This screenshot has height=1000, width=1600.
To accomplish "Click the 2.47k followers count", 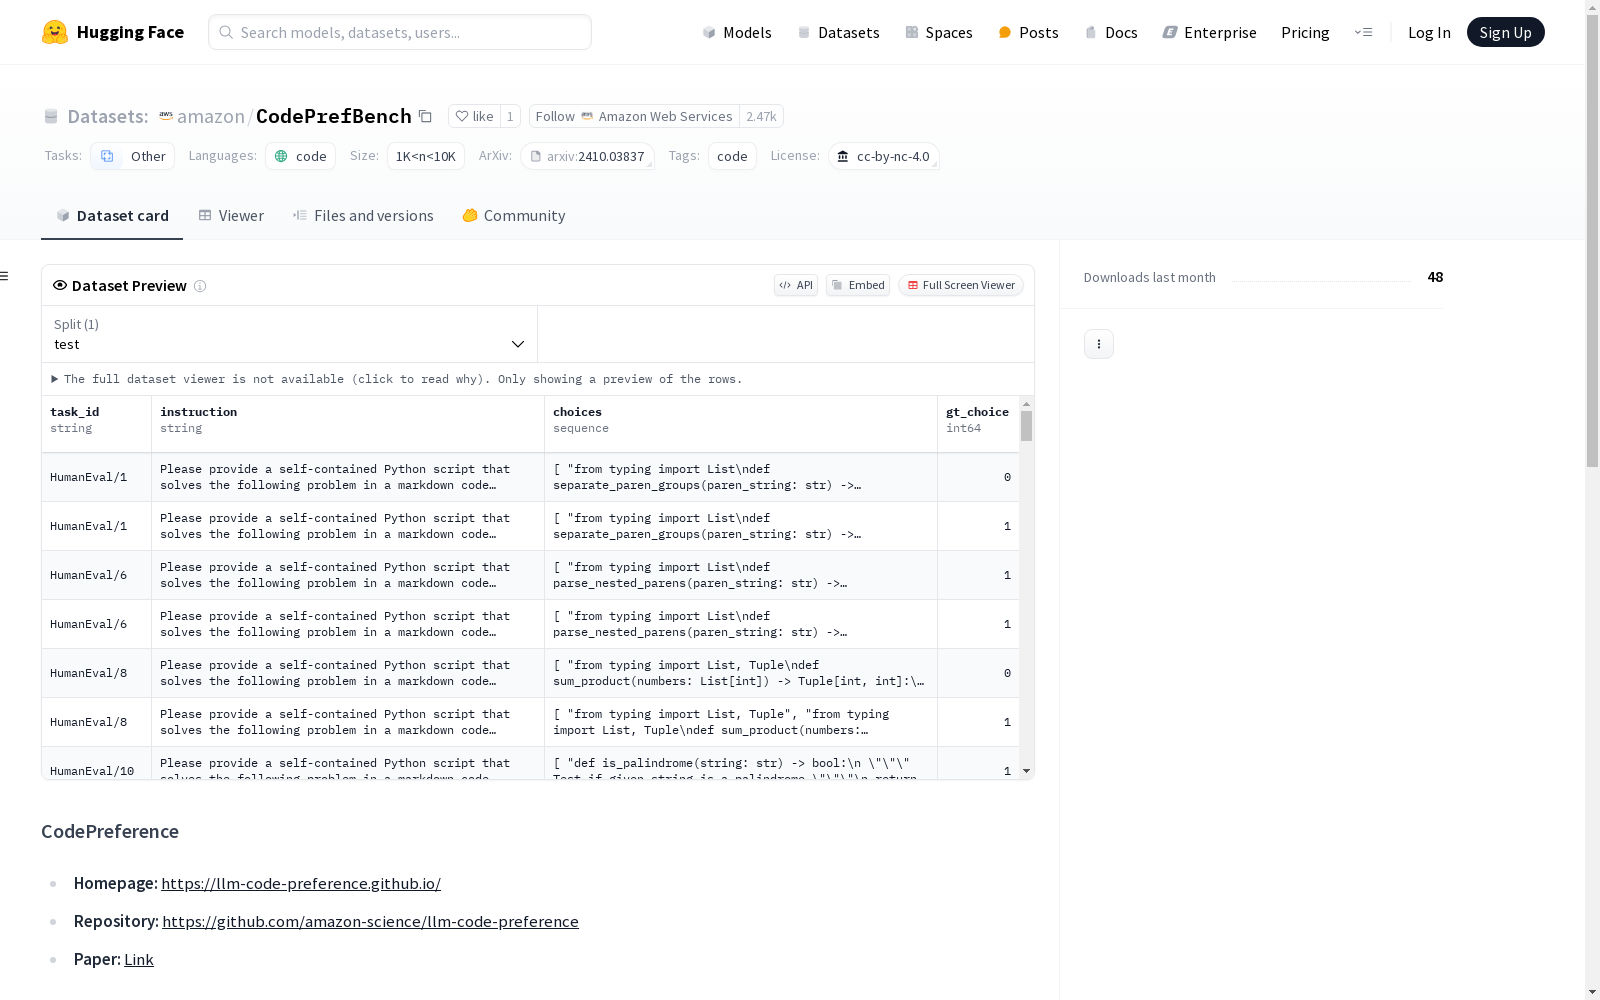I will click(x=761, y=116).
